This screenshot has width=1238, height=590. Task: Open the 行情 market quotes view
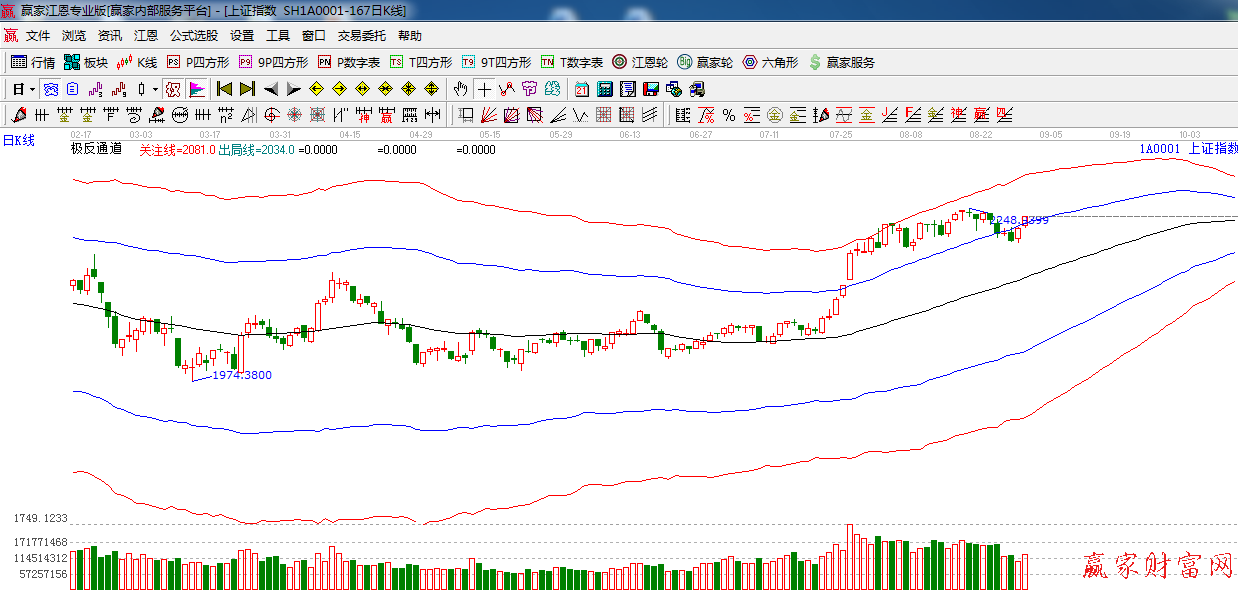(33, 62)
